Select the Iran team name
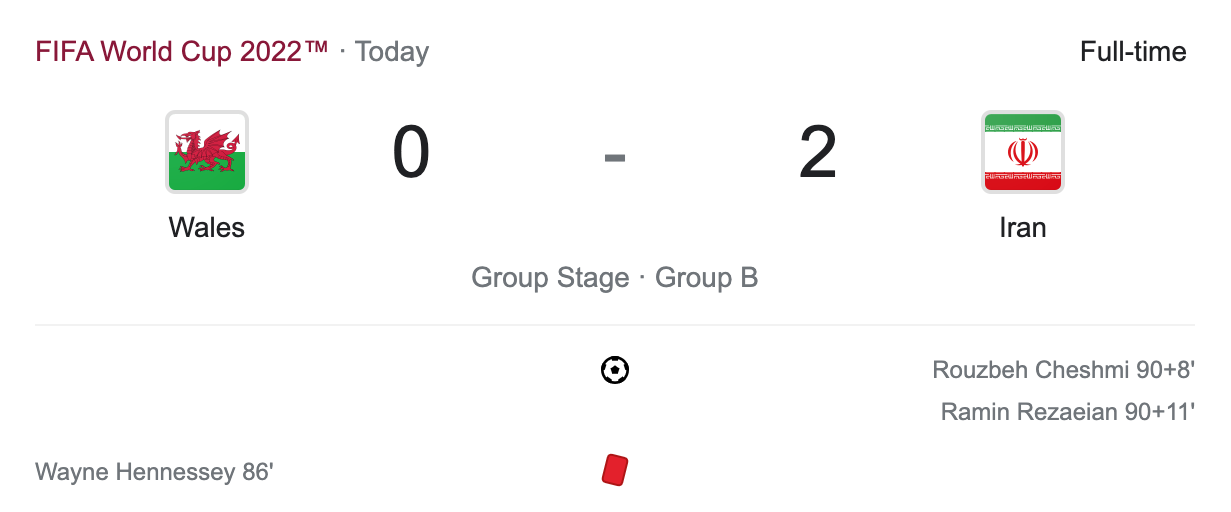 pos(1022,228)
